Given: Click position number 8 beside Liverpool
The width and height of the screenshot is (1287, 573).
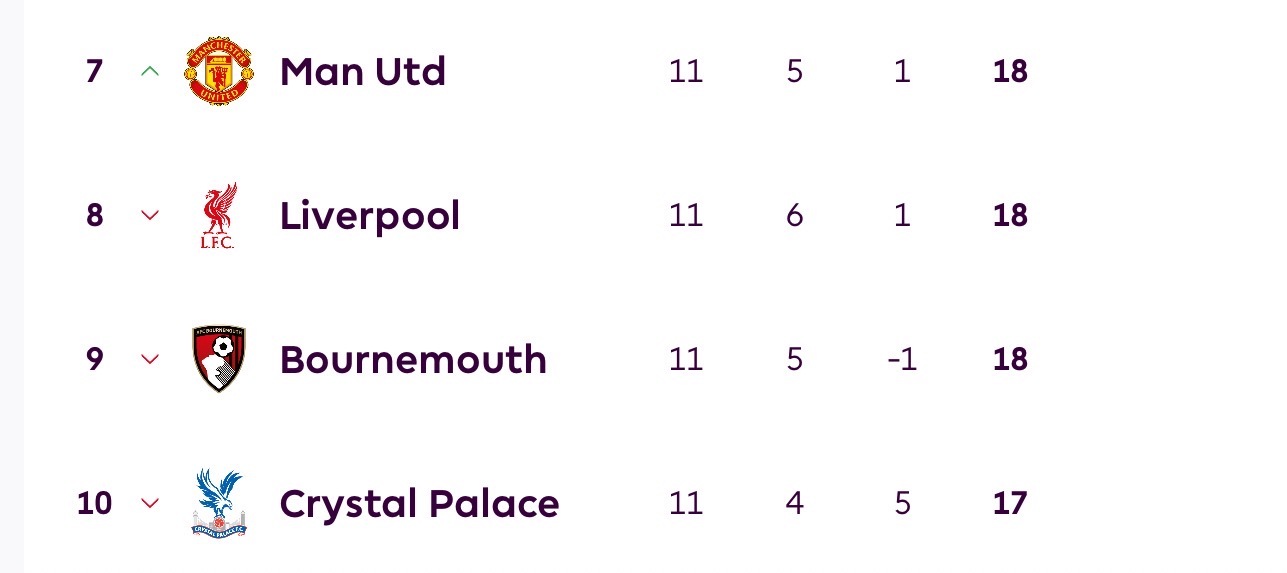Looking at the screenshot, I should tap(94, 216).
